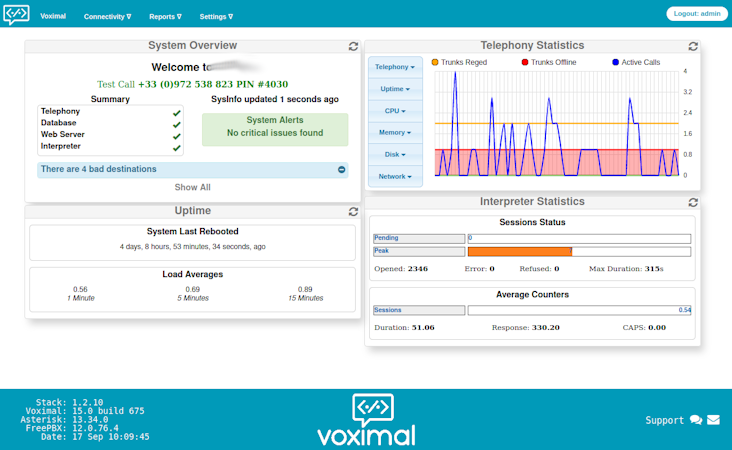Click Show All in System Overview
732x450 pixels.
coord(192,187)
